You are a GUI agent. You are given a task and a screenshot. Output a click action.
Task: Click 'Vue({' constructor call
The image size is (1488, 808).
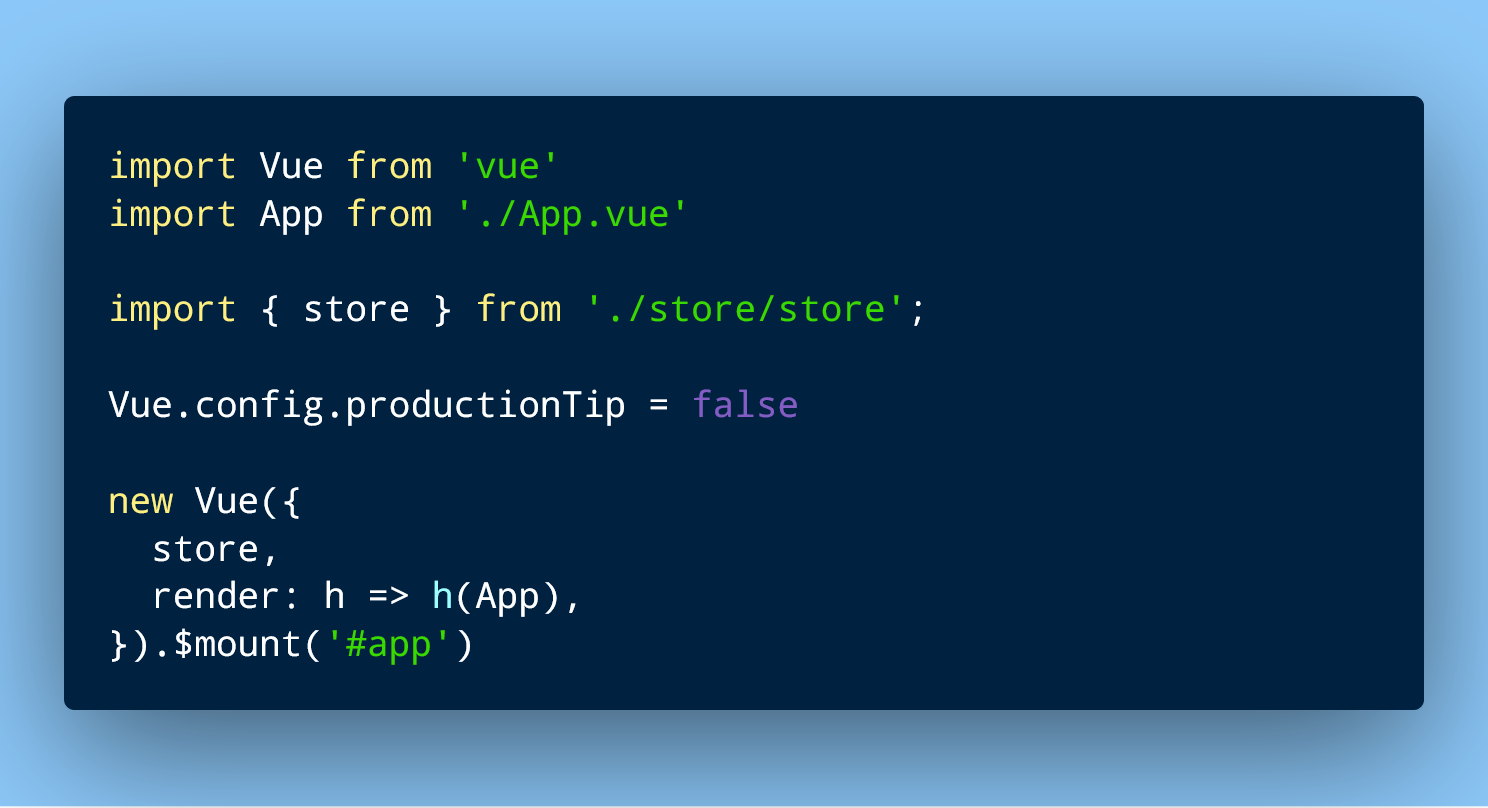248,502
